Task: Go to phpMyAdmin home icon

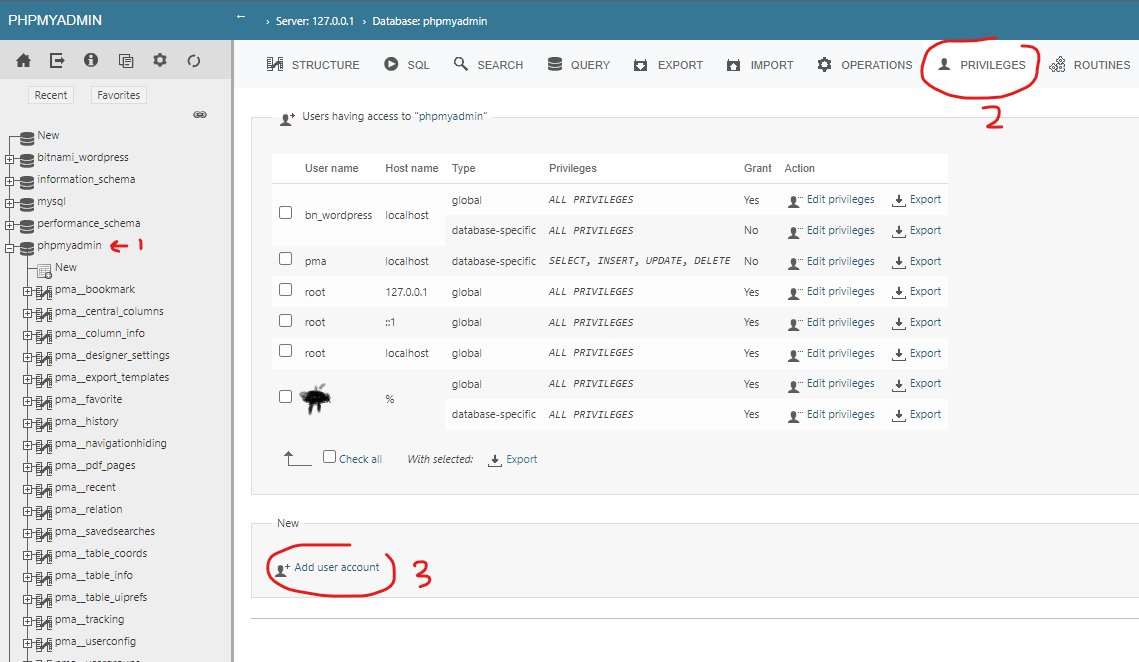Action: tap(23, 60)
